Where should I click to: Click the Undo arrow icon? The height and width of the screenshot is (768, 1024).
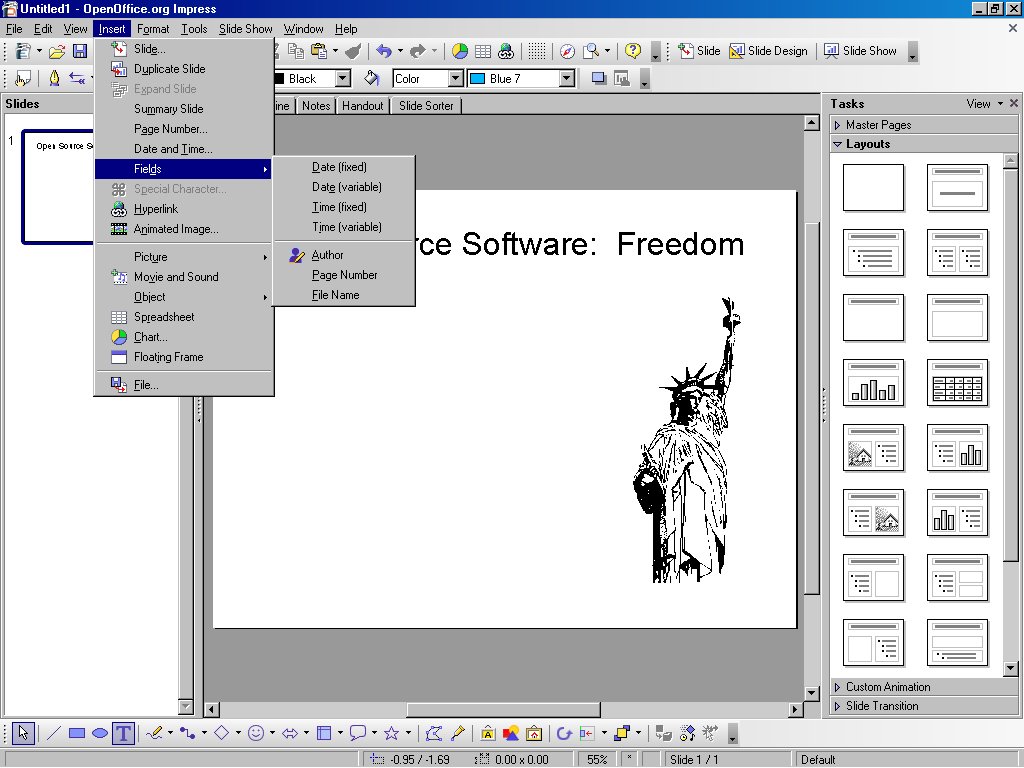point(383,51)
